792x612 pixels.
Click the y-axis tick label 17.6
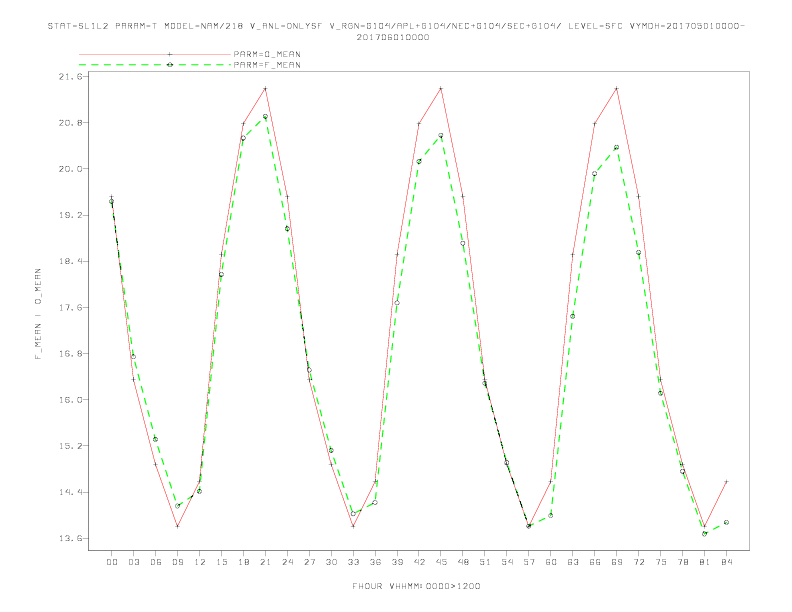point(70,308)
